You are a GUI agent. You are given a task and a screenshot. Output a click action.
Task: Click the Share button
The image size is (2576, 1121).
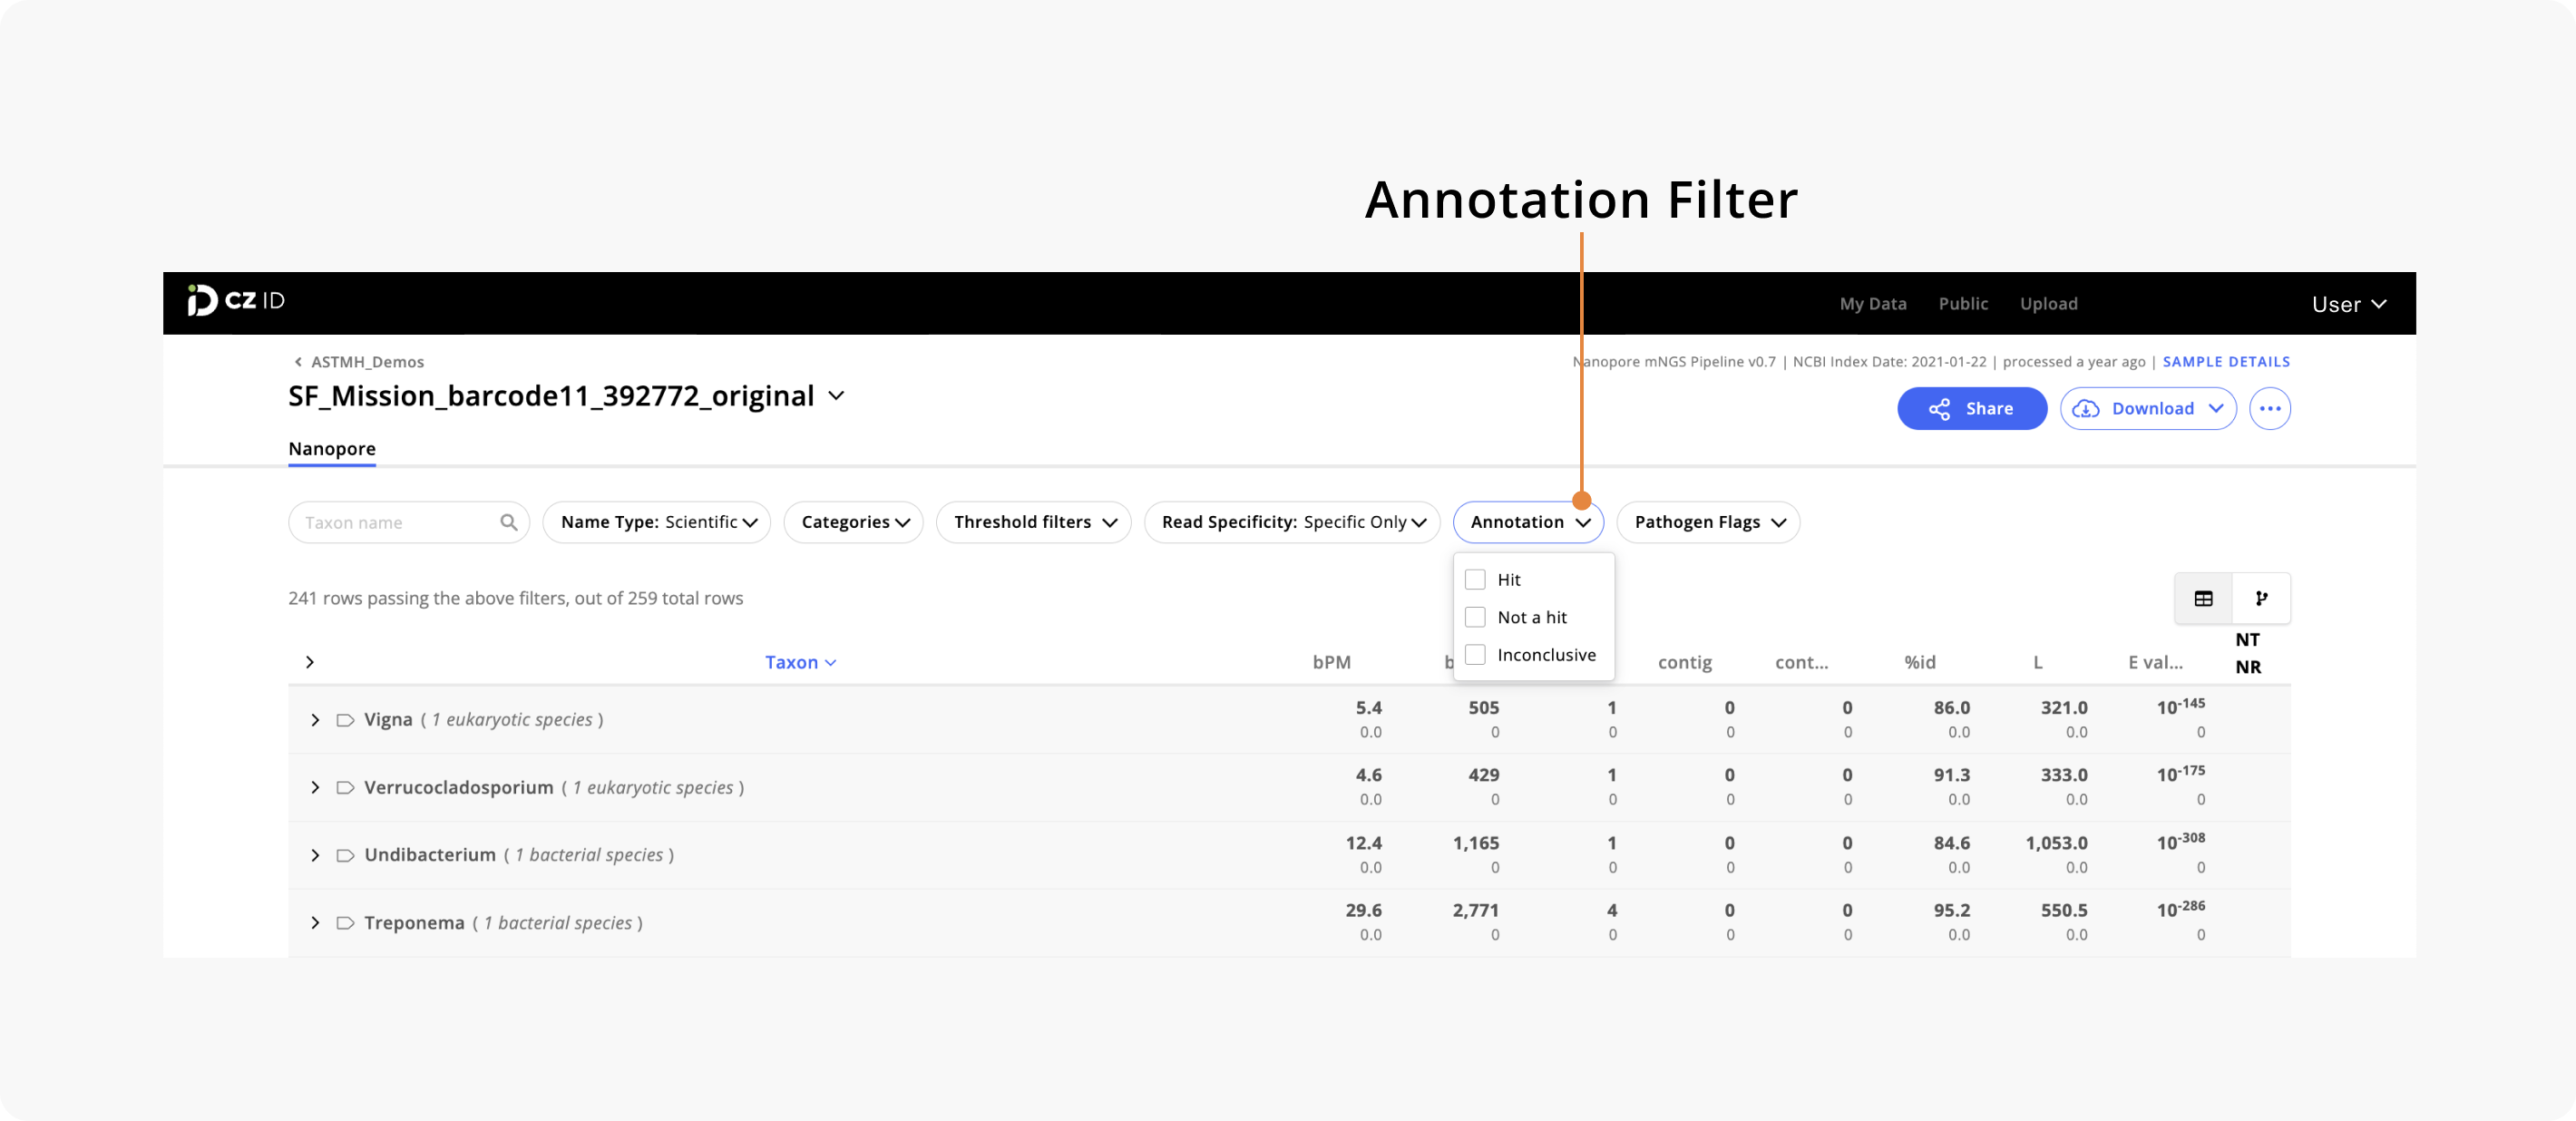click(x=1971, y=408)
